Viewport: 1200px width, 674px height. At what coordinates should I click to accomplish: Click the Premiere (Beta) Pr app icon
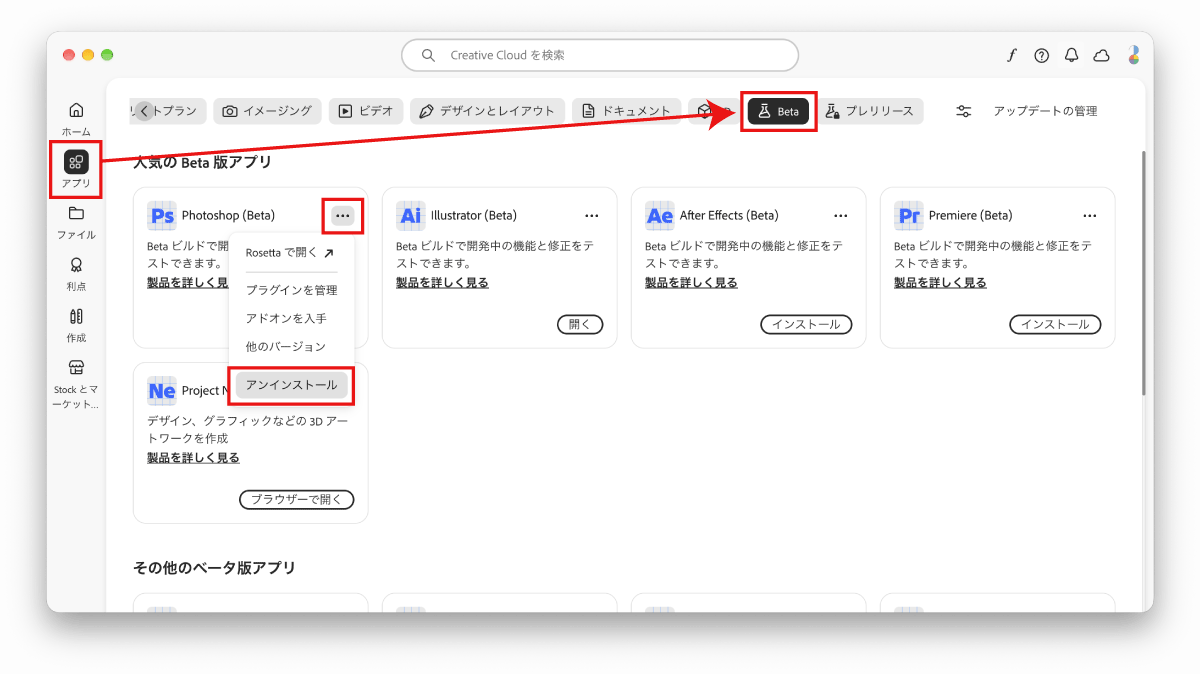[908, 215]
